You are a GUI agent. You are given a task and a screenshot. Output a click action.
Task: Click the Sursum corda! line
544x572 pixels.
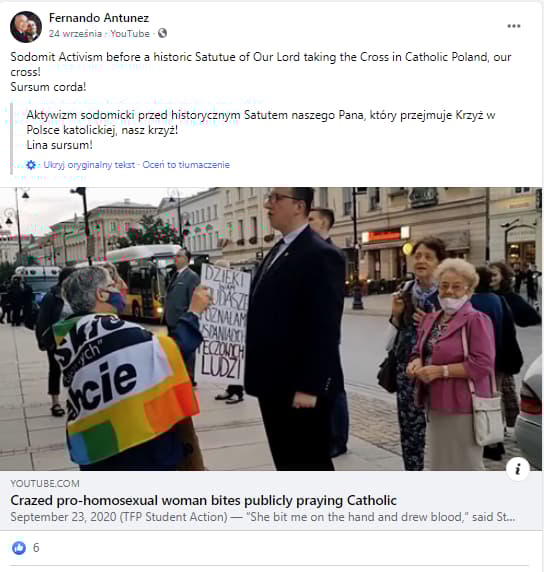pos(48,87)
